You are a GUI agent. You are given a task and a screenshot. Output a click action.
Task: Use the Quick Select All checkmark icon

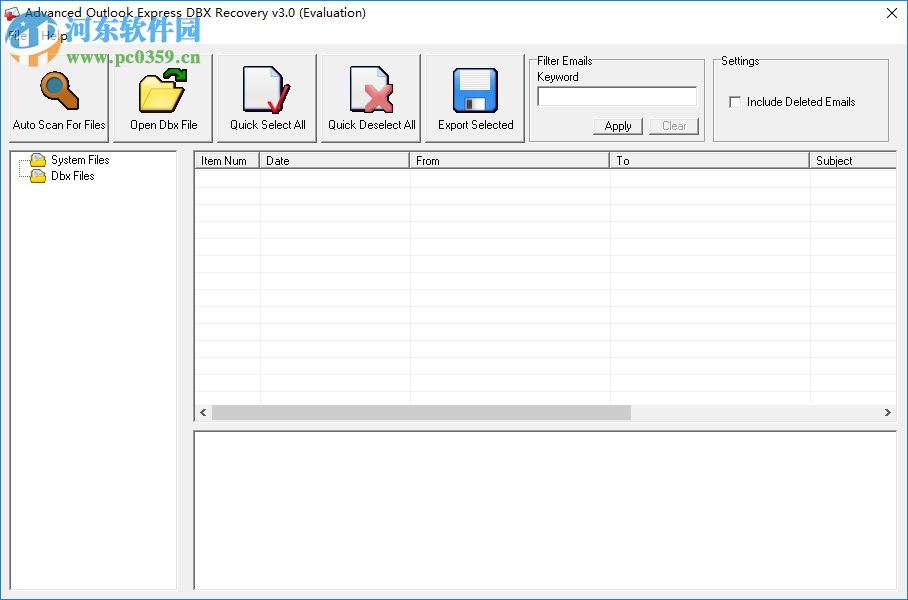[266, 90]
